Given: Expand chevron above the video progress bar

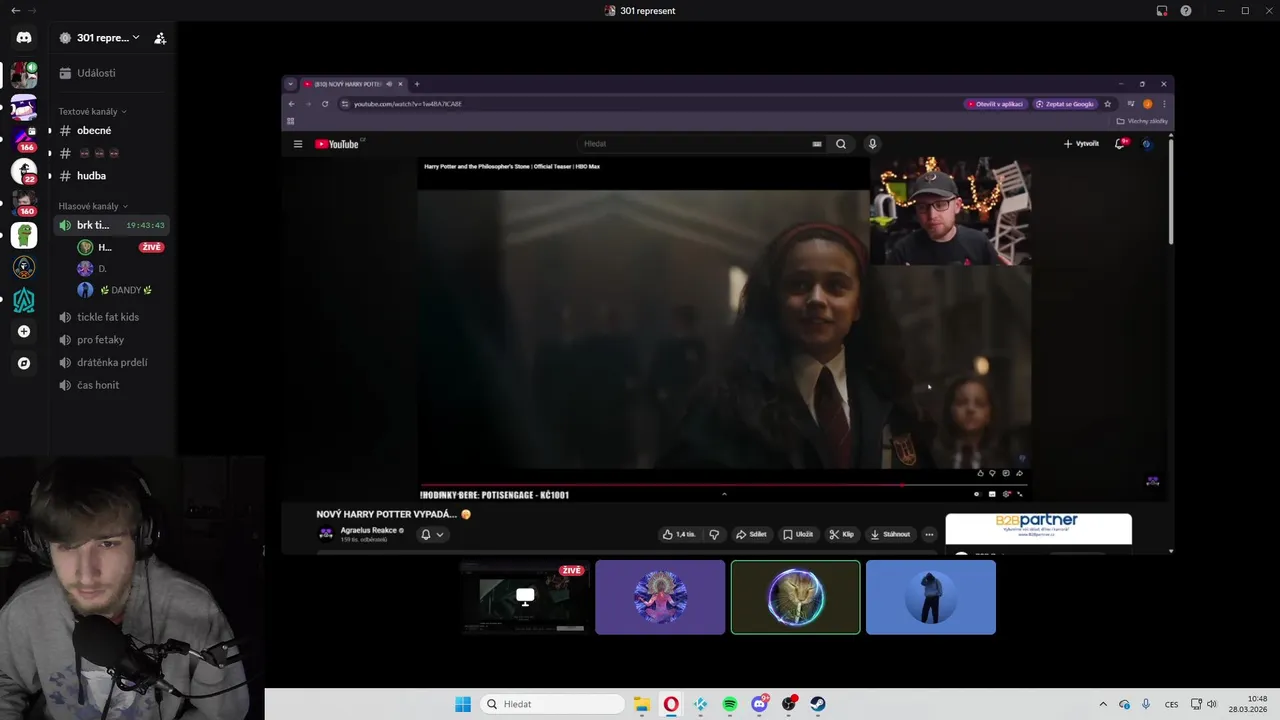Looking at the screenshot, I should coord(724,494).
